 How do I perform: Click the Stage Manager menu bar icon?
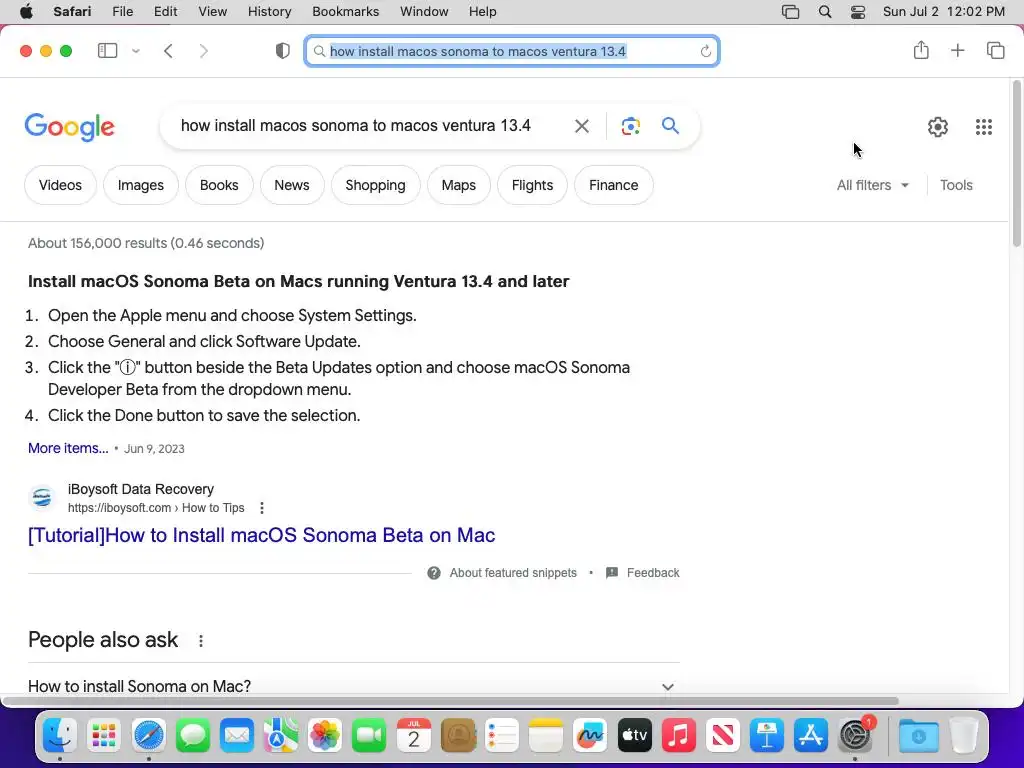tap(790, 12)
